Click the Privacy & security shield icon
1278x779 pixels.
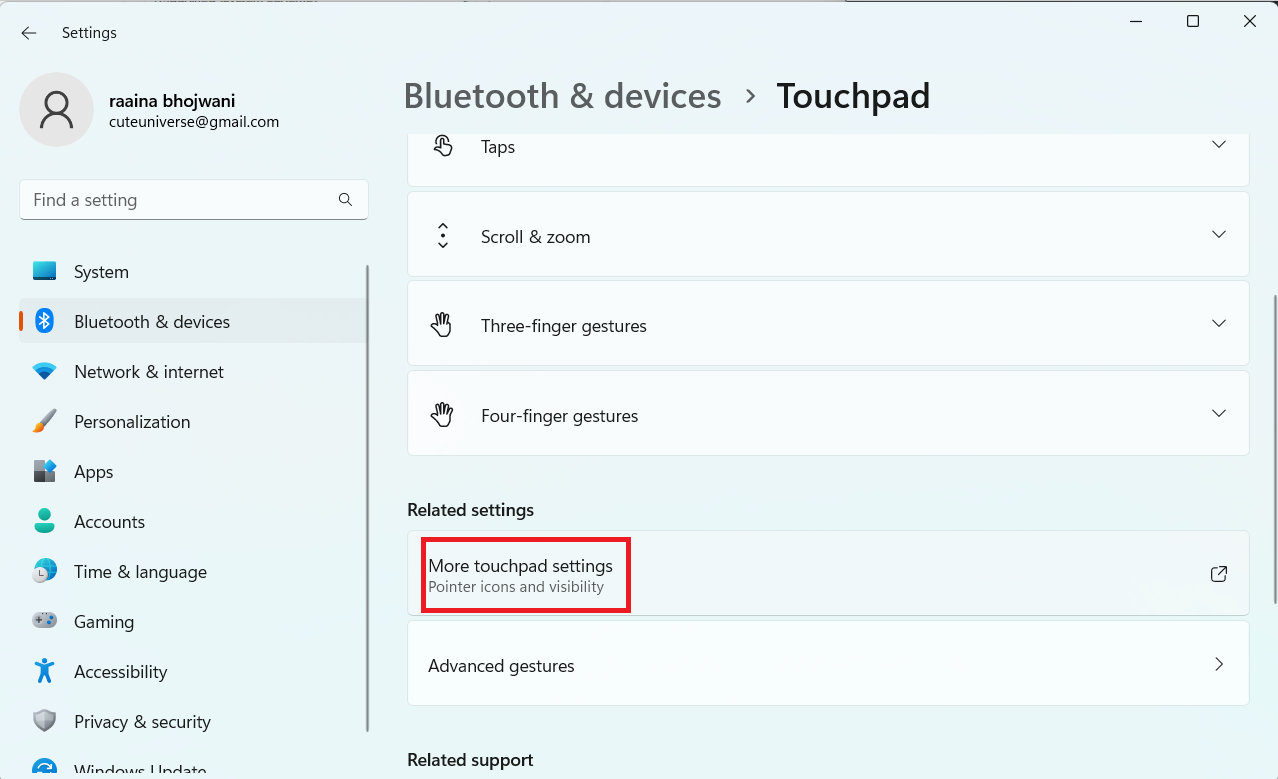[x=44, y=721]
